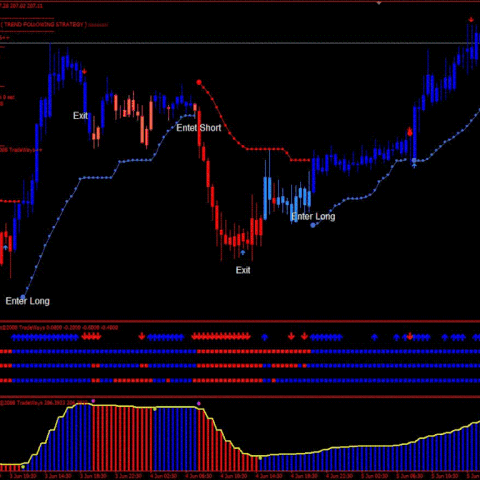Click second magenta dot before histogram decline
This screenshot has height=480, width=480.
point(199,404)
